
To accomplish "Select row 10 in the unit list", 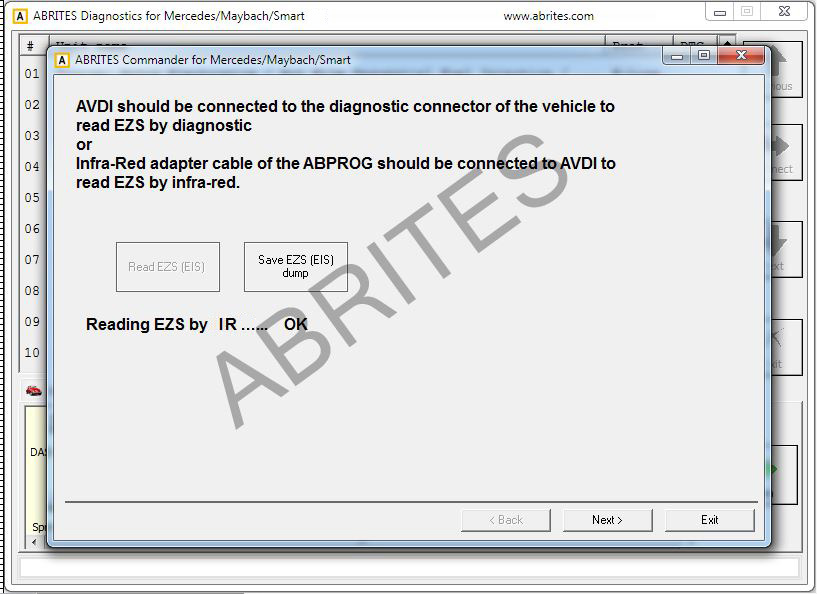I will pos(32,352).
